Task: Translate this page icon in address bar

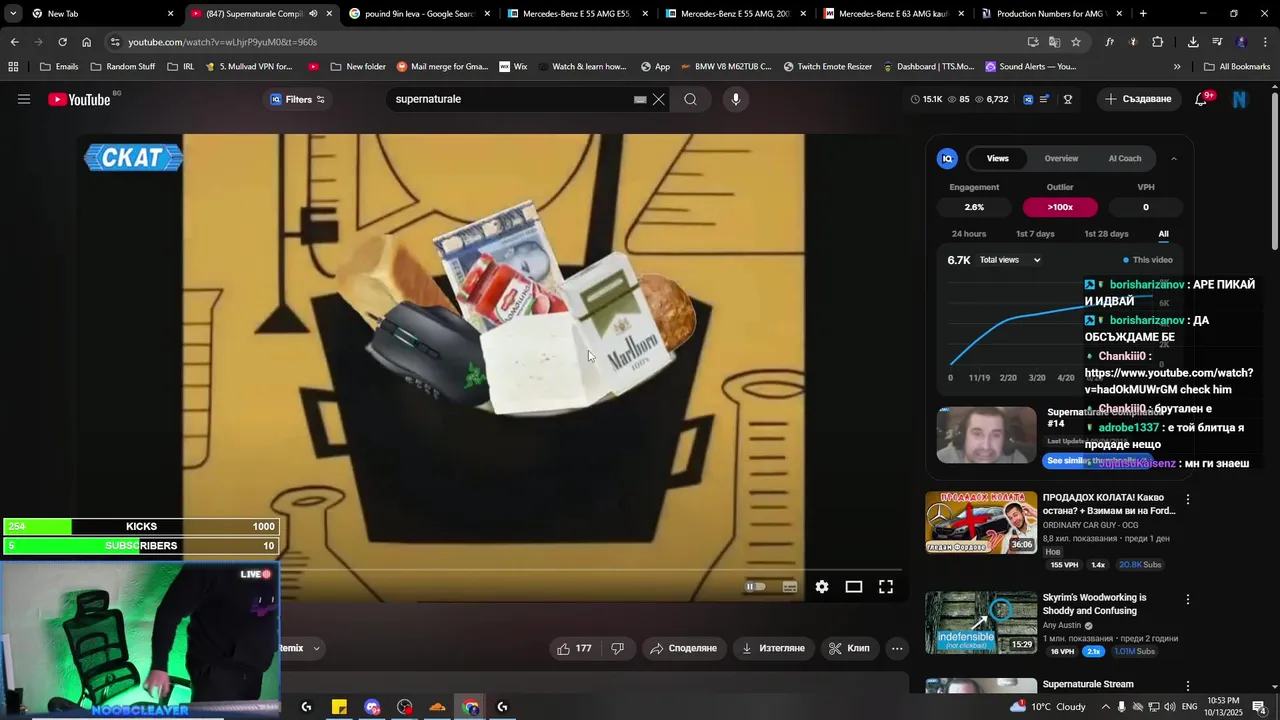Action: coord(1054,42)
